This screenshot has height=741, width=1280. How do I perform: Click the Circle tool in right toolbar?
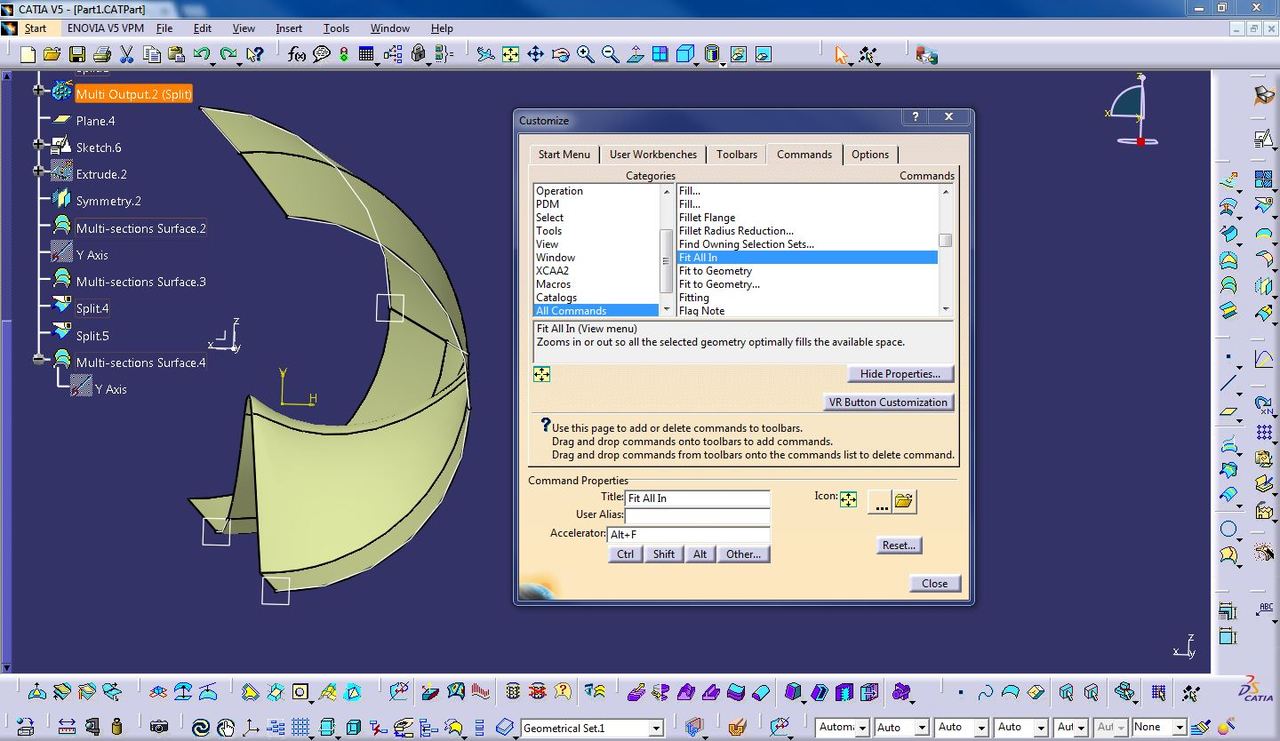1229,529
